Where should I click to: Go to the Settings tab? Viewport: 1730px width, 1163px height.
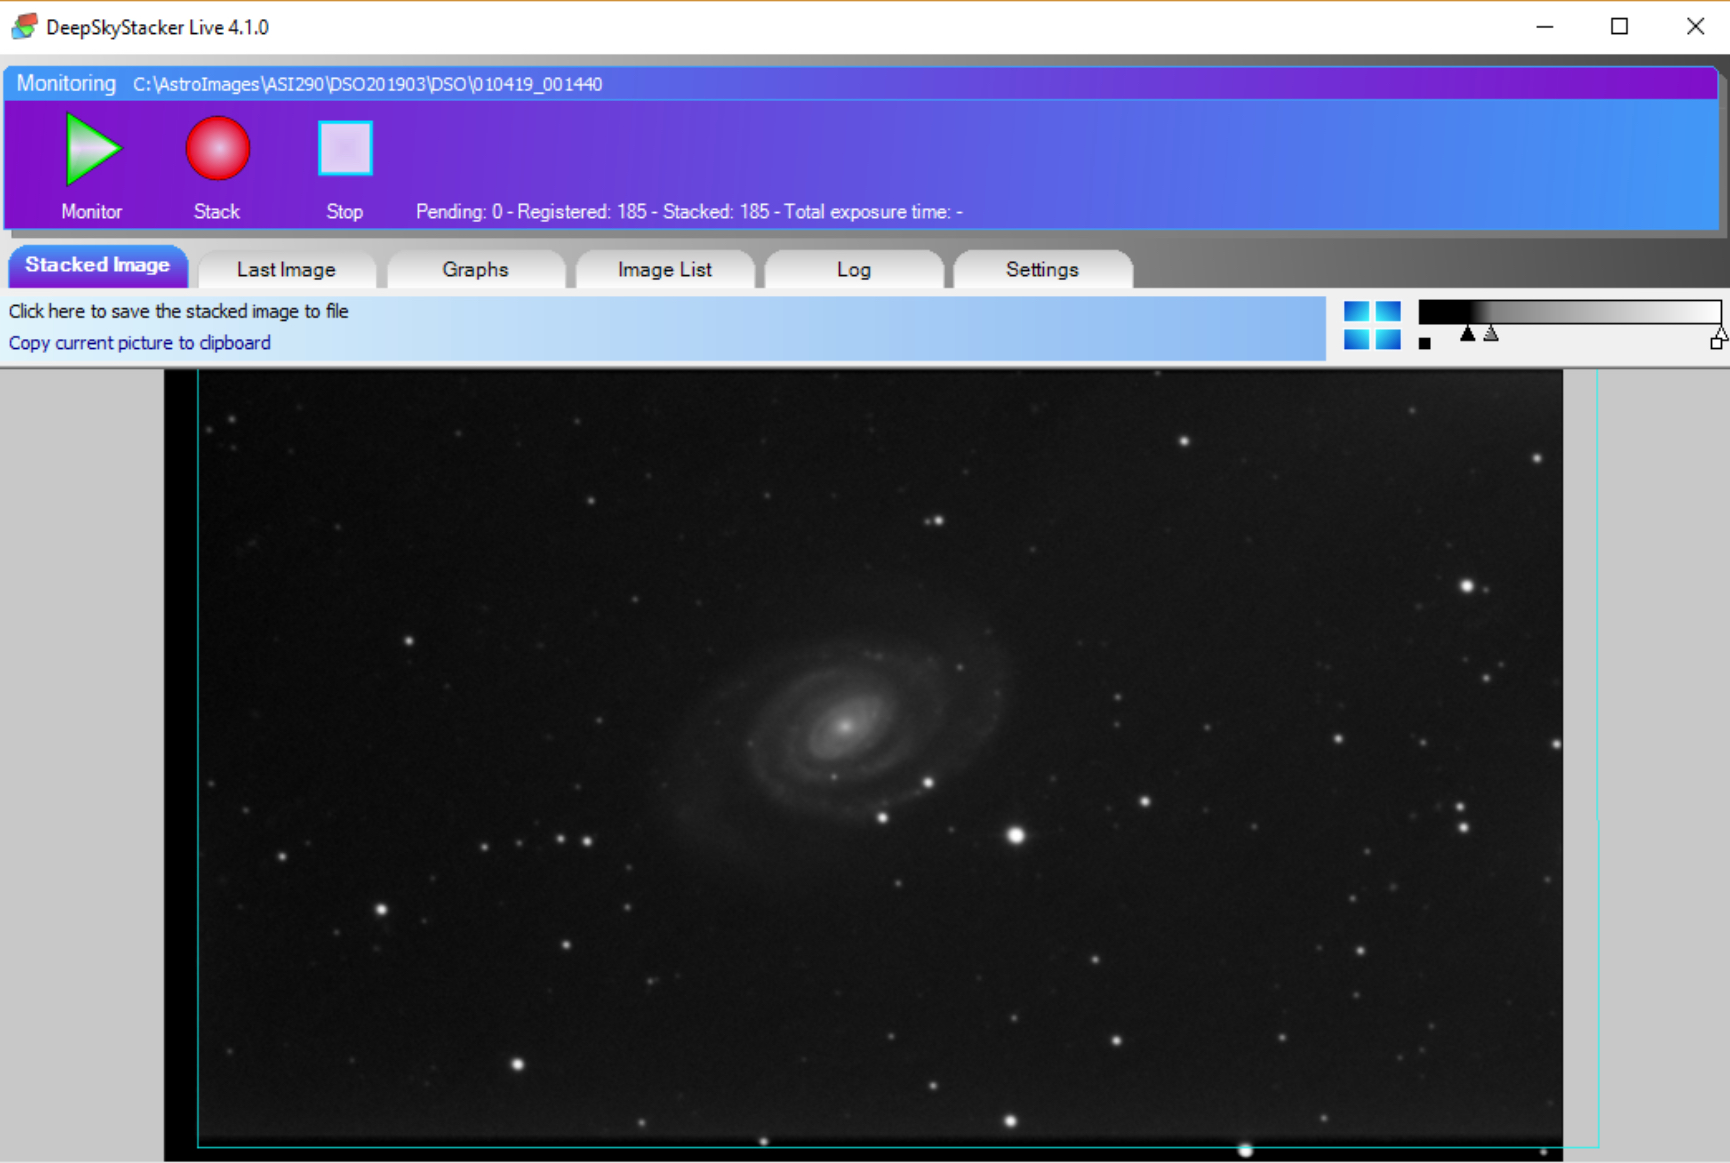pyautogui.click(x=1042, y=270)
